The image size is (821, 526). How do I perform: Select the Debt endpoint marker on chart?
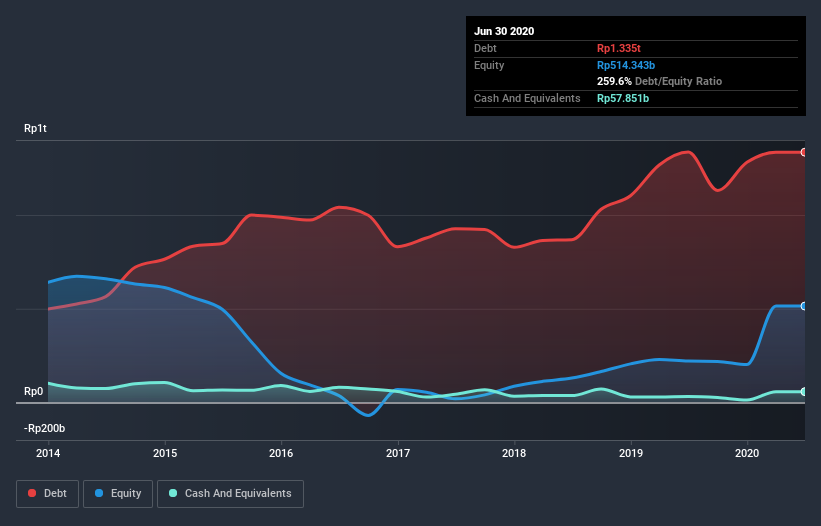804,152
